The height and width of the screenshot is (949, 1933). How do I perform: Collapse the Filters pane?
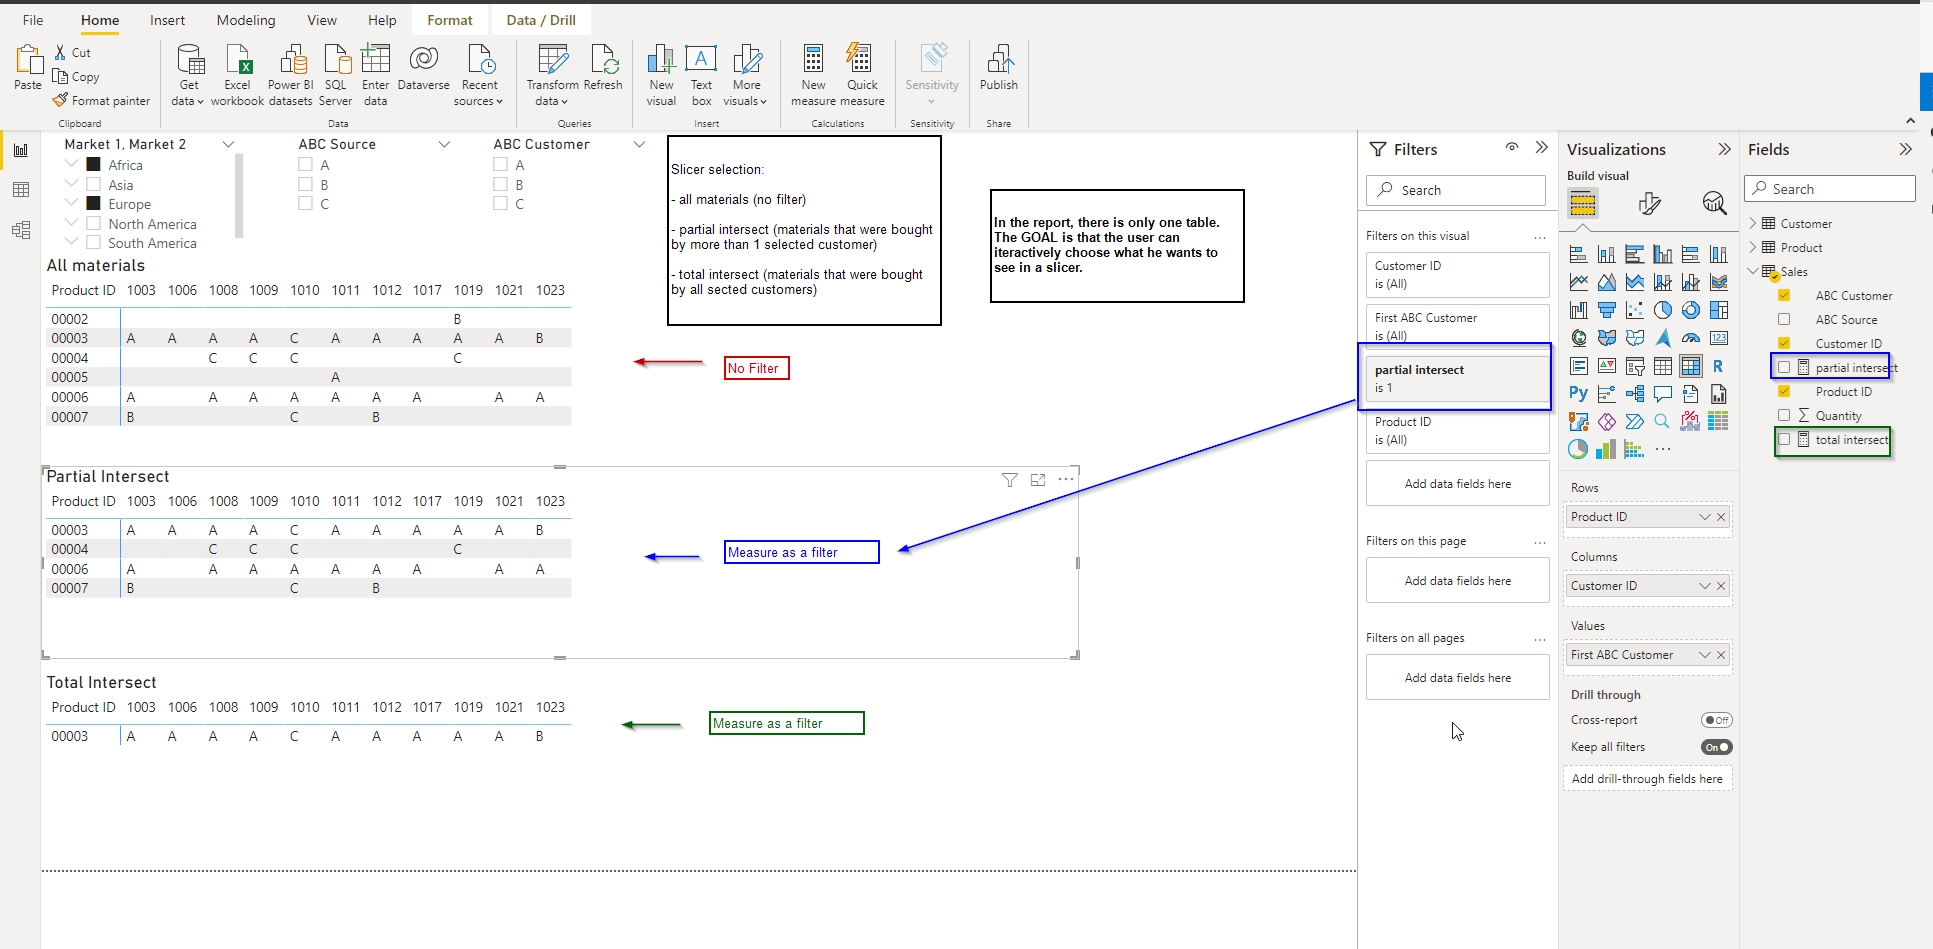[1541, 148]
